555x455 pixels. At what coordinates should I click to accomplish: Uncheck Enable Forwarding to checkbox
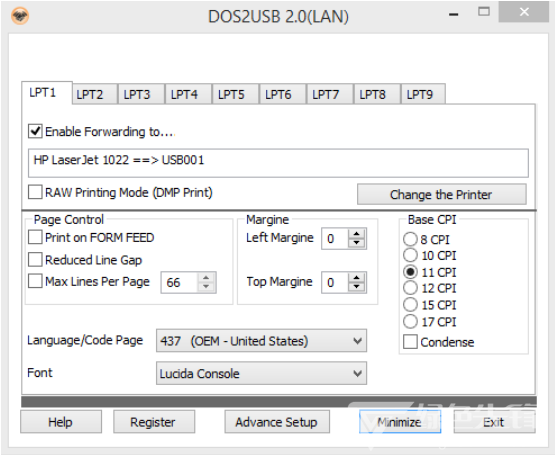click(35, 131)
